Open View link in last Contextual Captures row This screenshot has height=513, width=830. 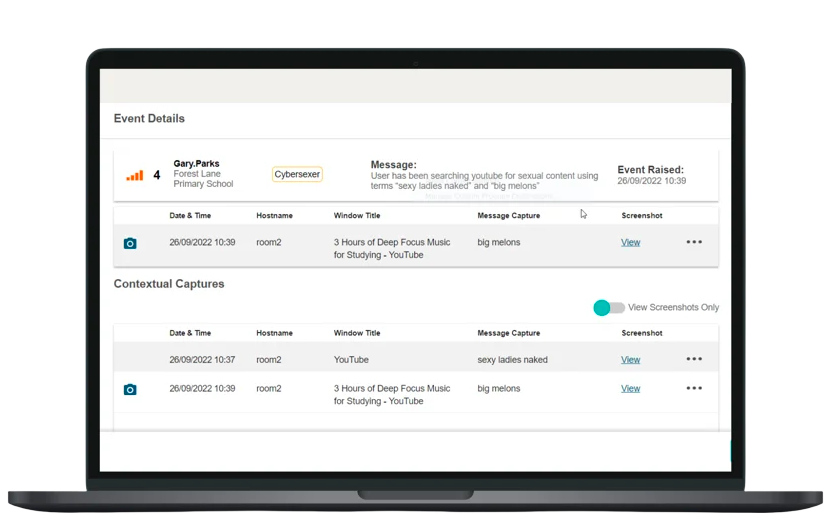click(630, 389)
